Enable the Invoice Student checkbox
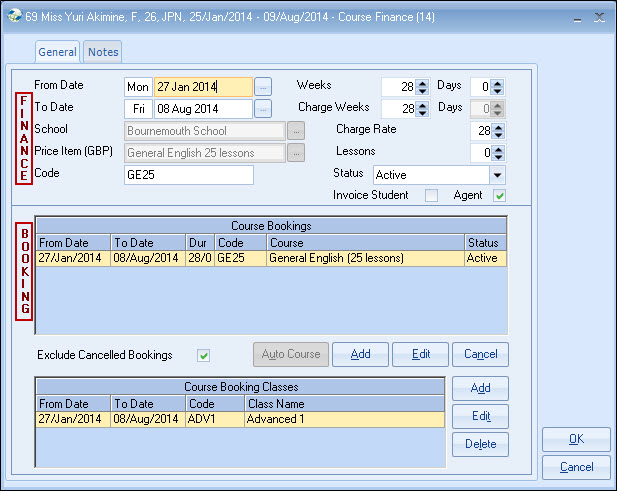617x491 pixels. click(x=432, y=195)
